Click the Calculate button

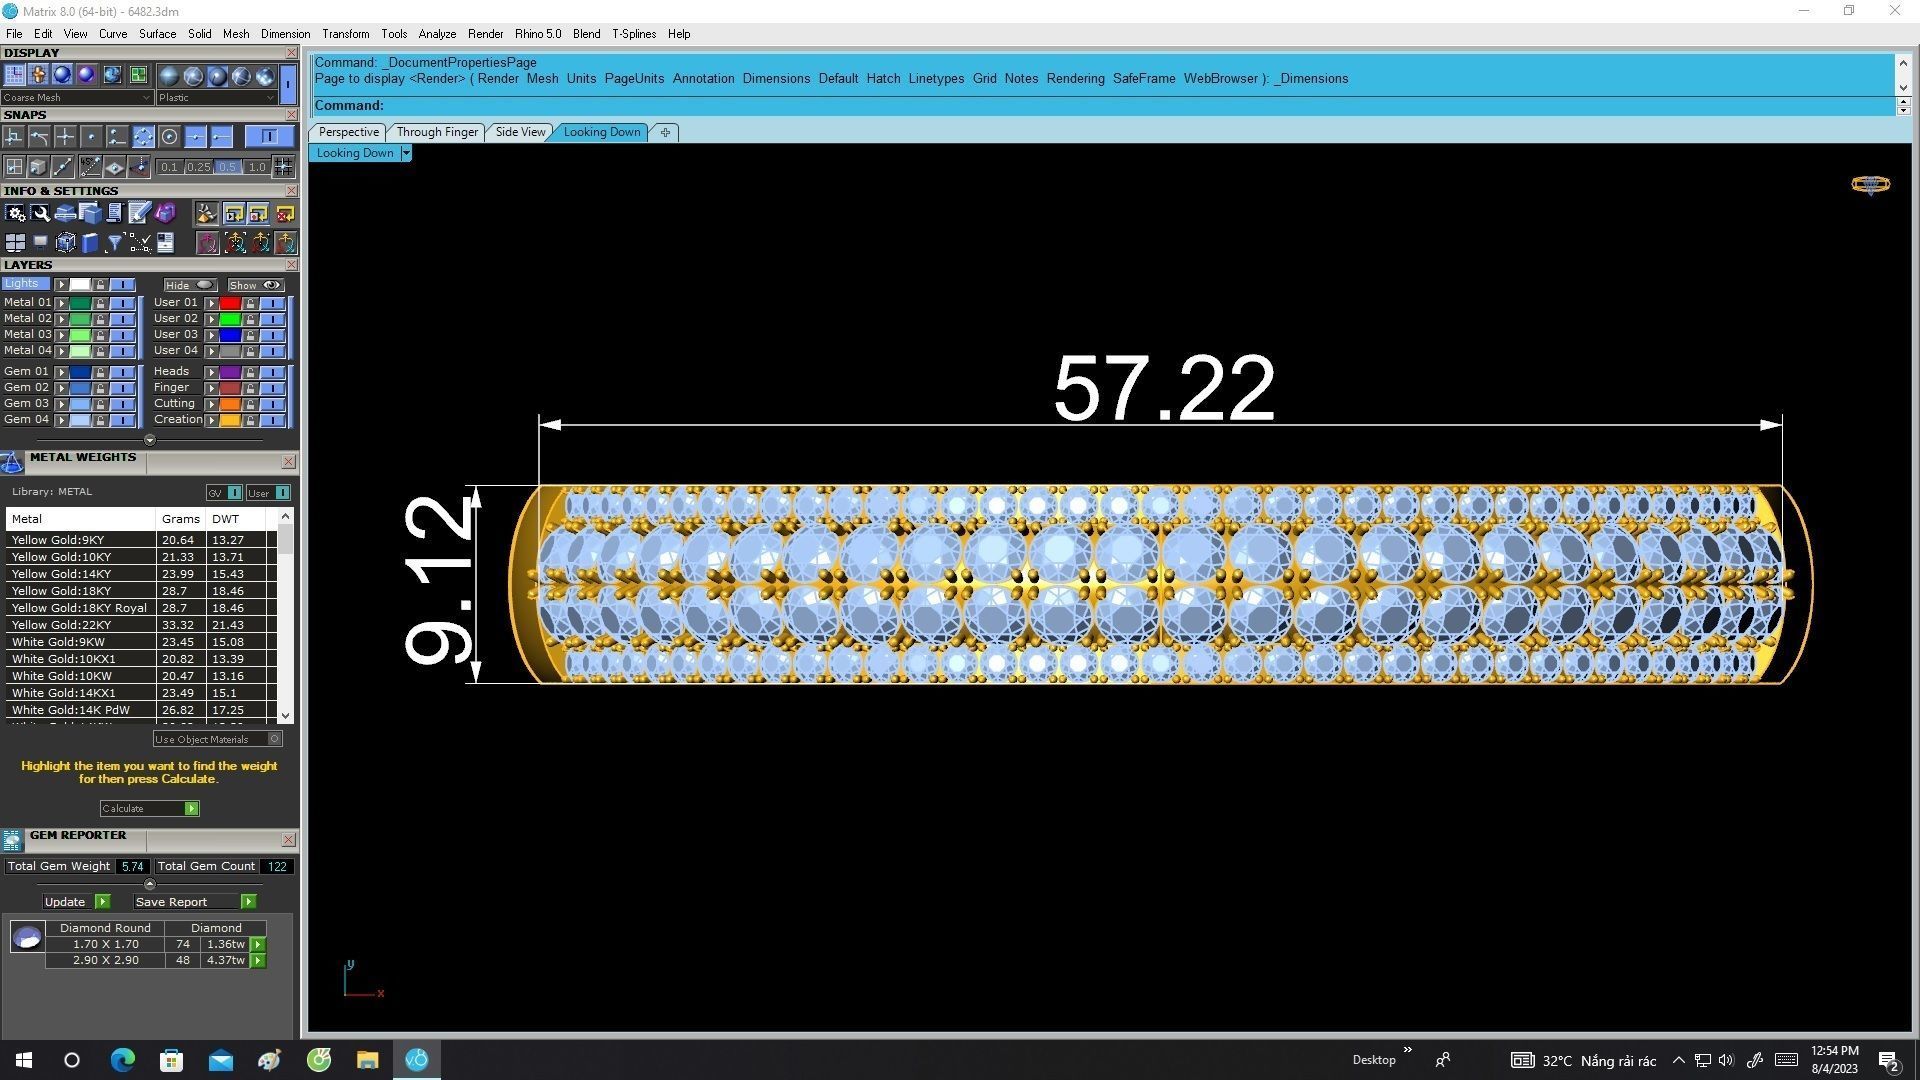pyautogui.click(x=150, y=808)
